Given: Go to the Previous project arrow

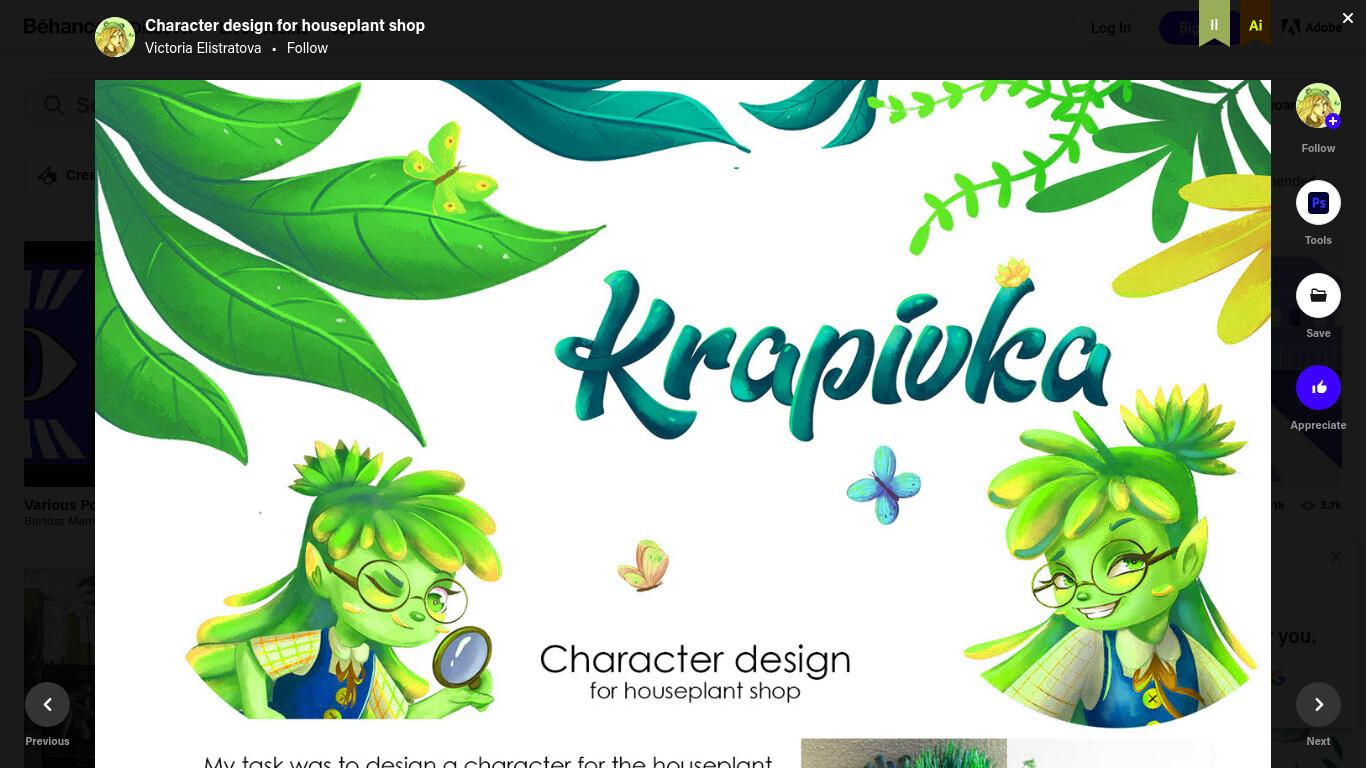Looking at the screenshot, I should 47,705.
